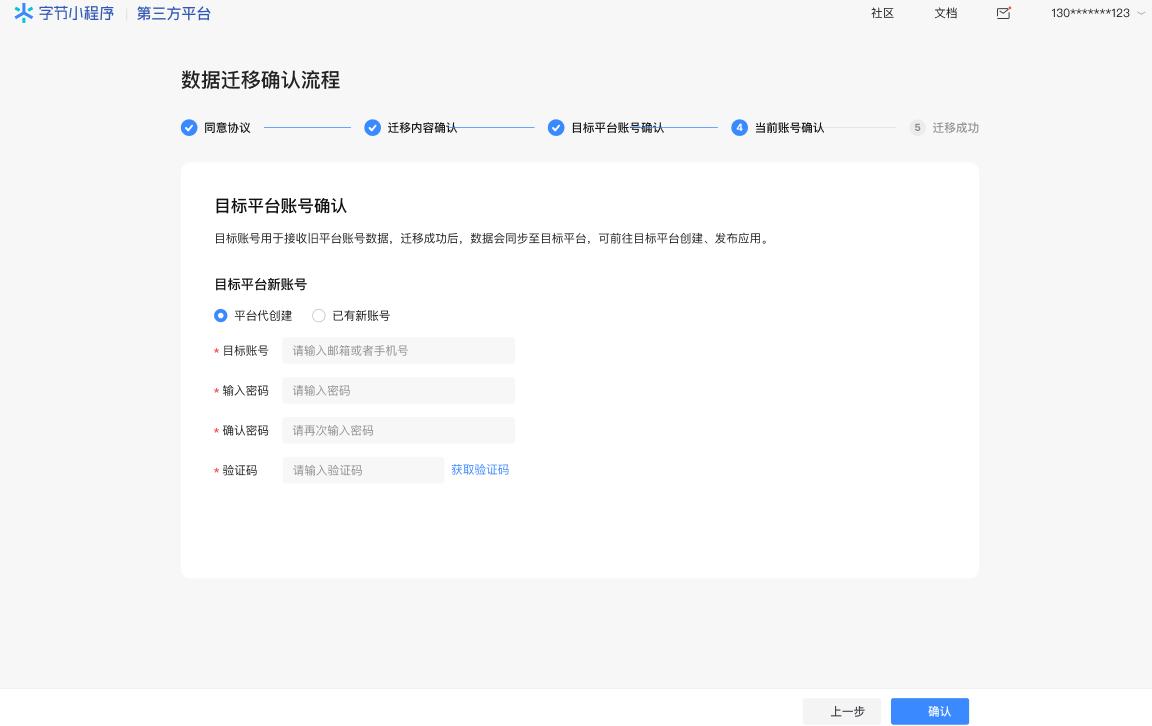This screenshot has width=1152, height=726.
Task: Click step 4 当前账号确认 number circle
Action: [x=740, y=128]
